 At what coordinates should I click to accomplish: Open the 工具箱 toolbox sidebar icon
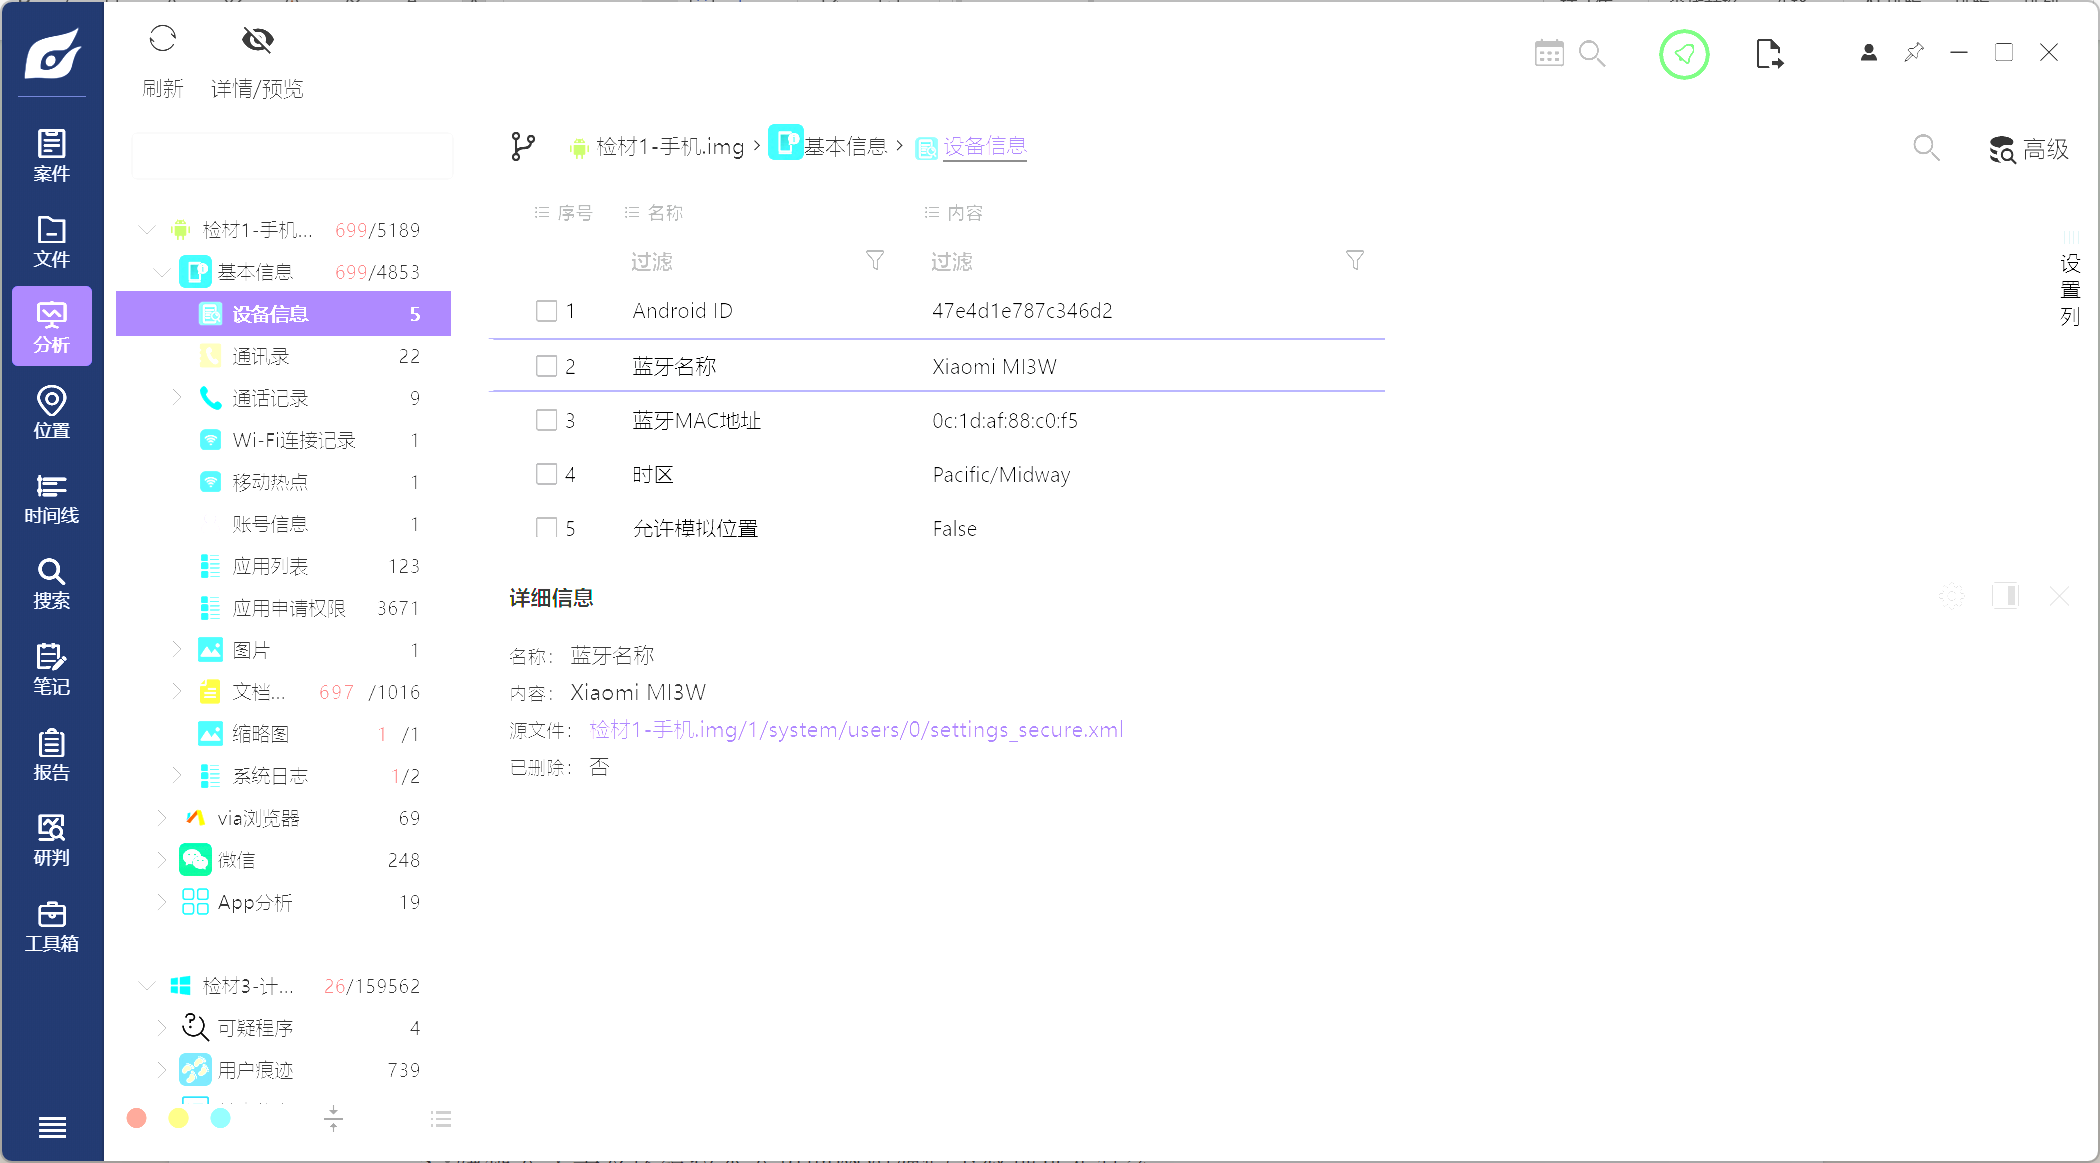[x=51, y=926]
